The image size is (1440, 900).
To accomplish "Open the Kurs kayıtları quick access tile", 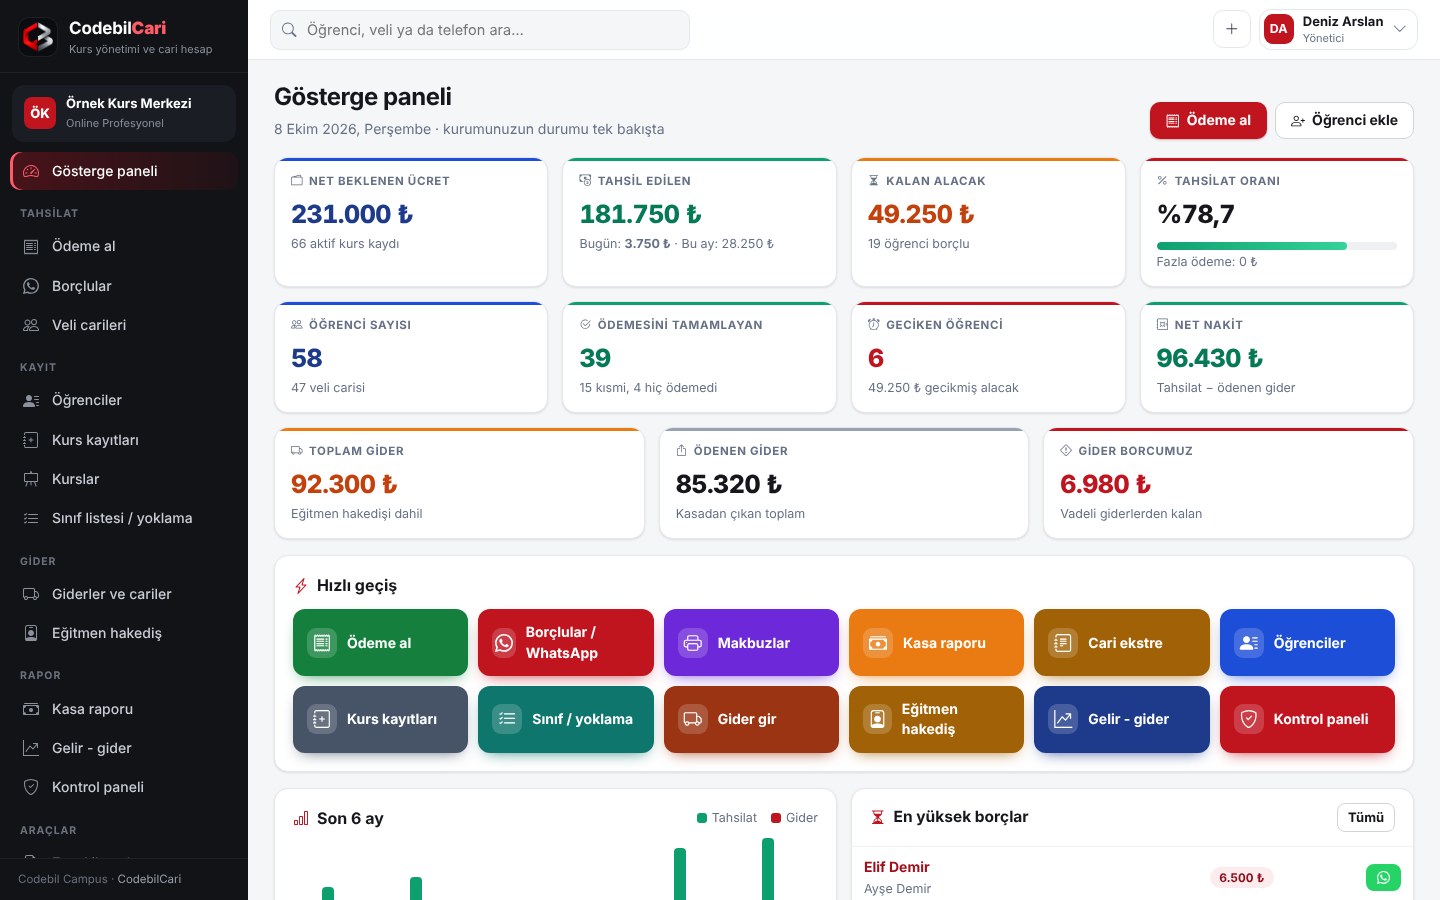I will [380, 719].
